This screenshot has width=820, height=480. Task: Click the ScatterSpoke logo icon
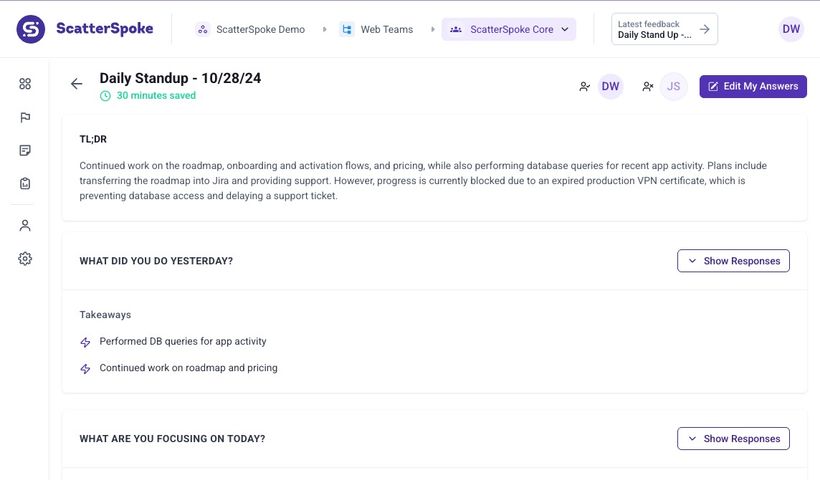pos(30,29)
